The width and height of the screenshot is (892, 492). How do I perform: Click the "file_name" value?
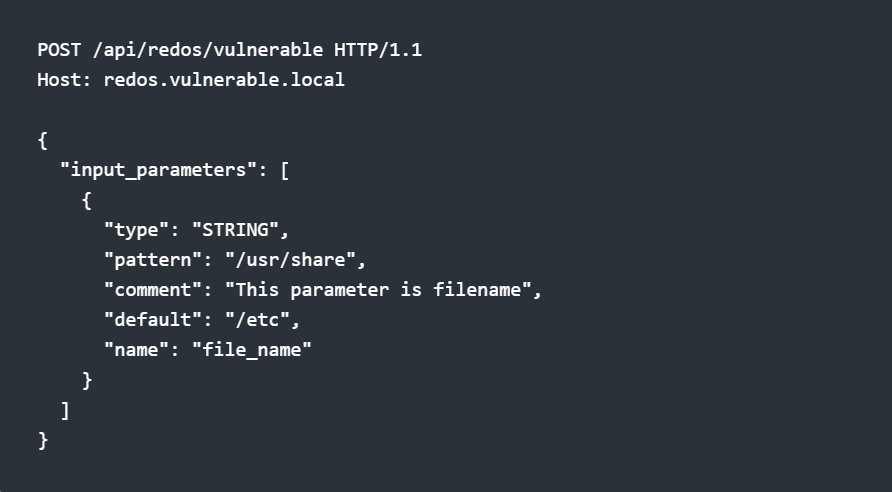[252, 350]
